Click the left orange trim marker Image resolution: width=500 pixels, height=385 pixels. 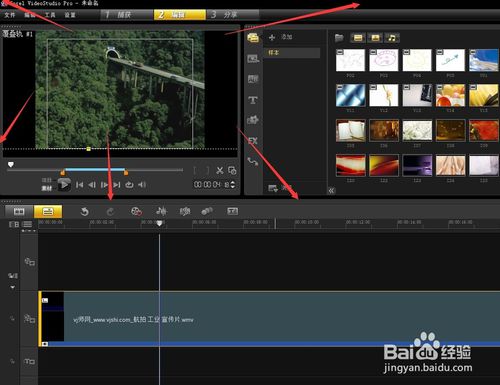tap(62, 172)
